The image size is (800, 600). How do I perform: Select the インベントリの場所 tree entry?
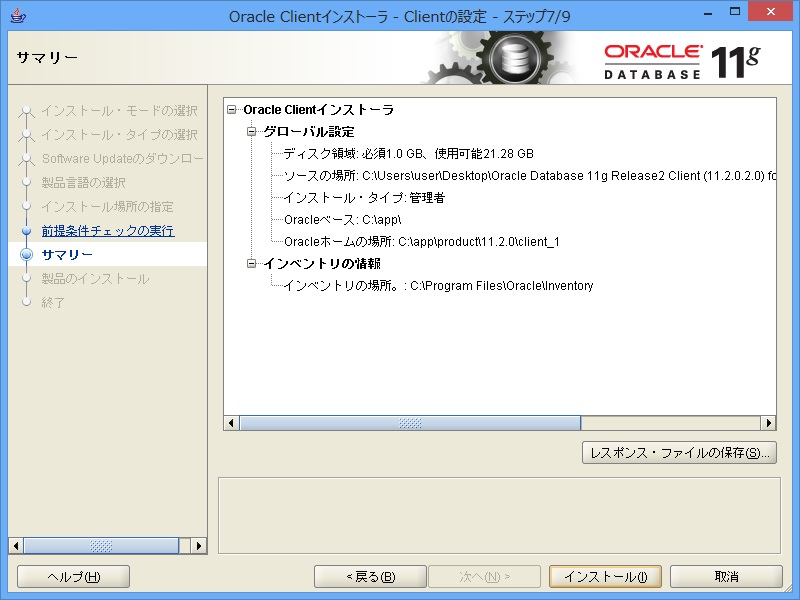pyautogui.click(x=438, y=286)
